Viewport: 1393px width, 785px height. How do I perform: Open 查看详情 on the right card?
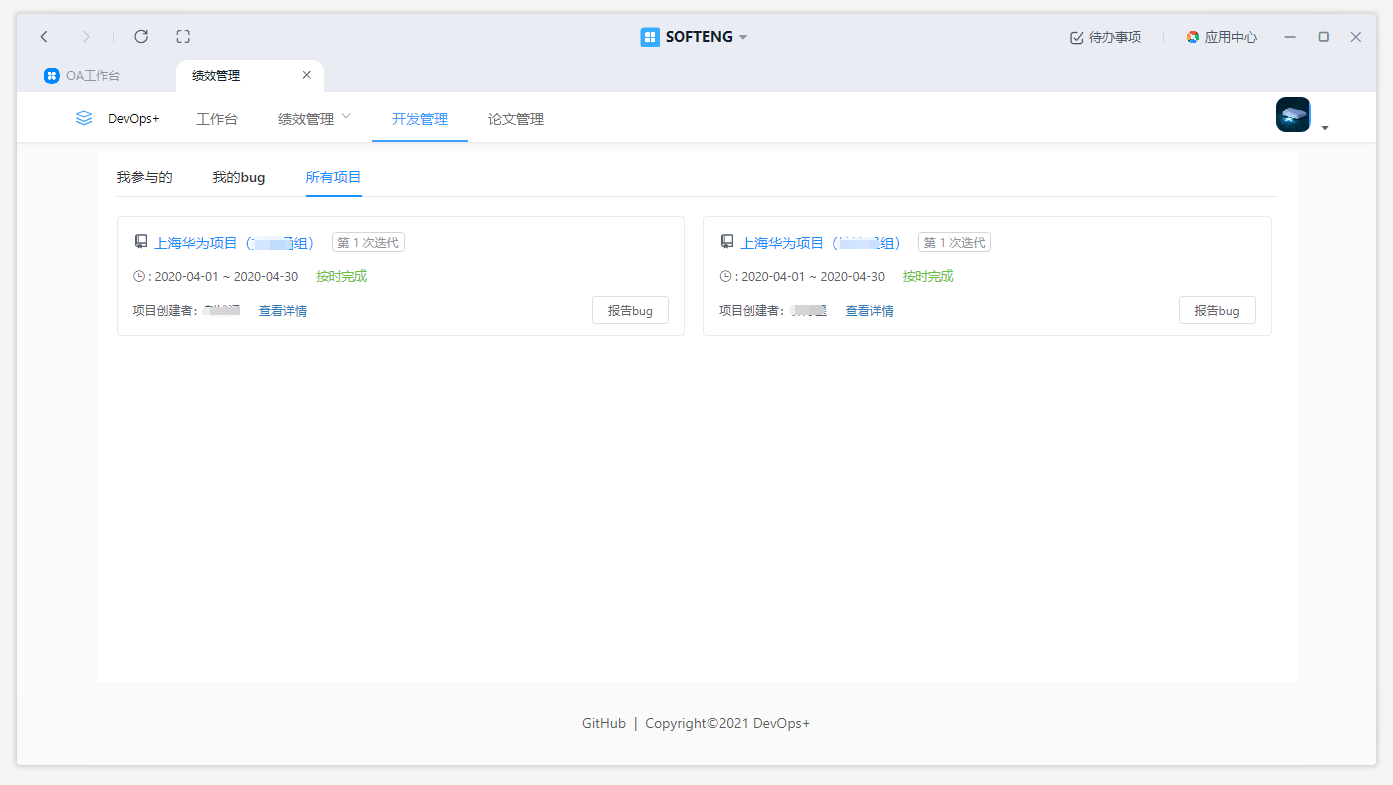pos(869,311)
